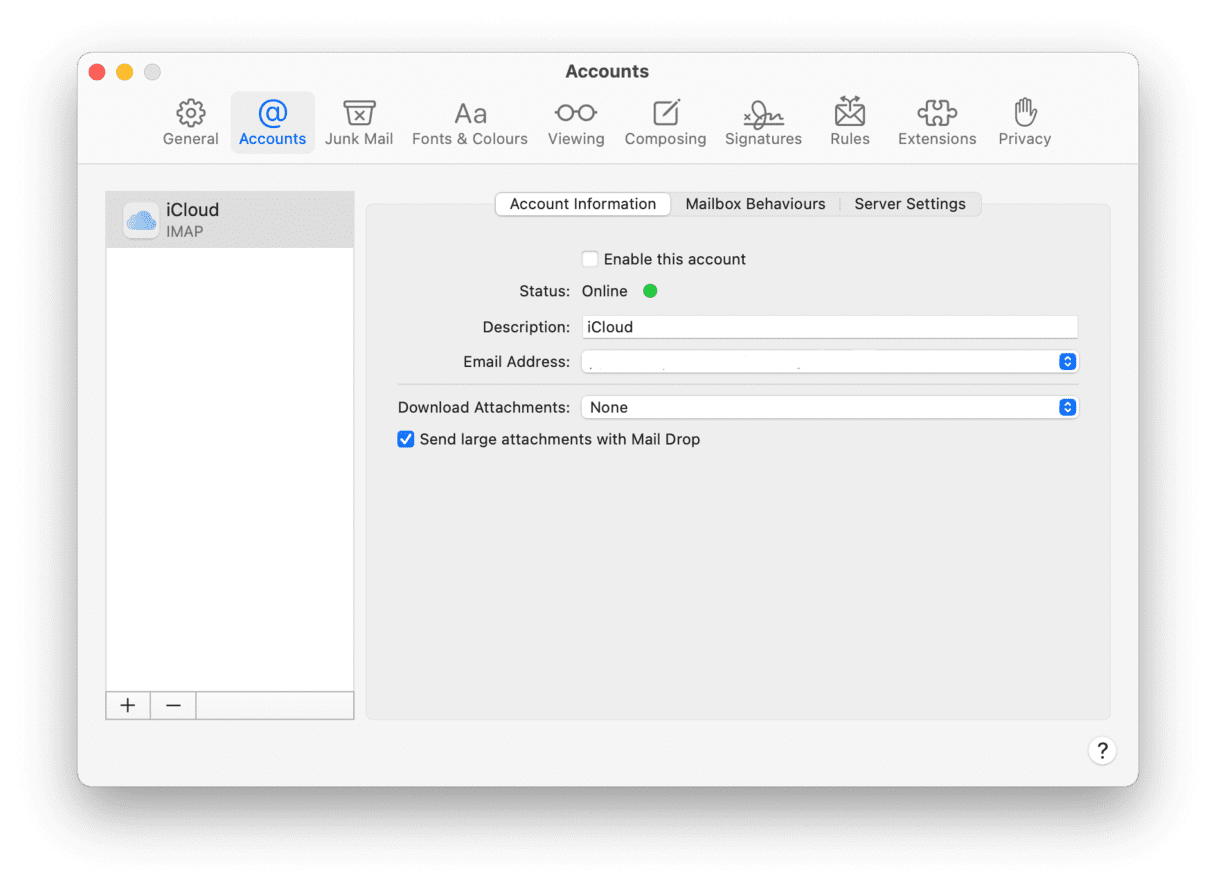Switch to the Viewing preferences pane
Viewport: 1216px width, 889px height.
(x=576, y=123)
